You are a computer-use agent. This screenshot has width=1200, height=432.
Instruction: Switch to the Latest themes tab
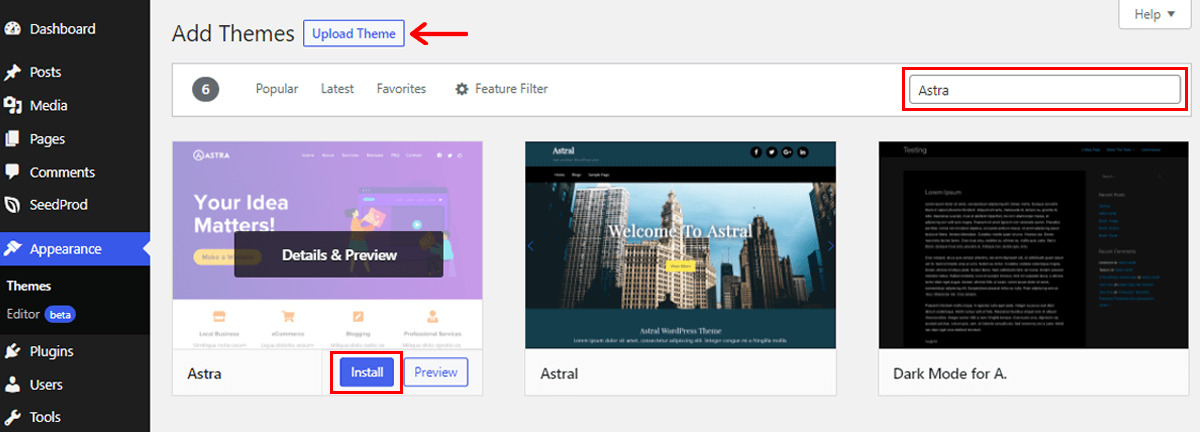337,89
